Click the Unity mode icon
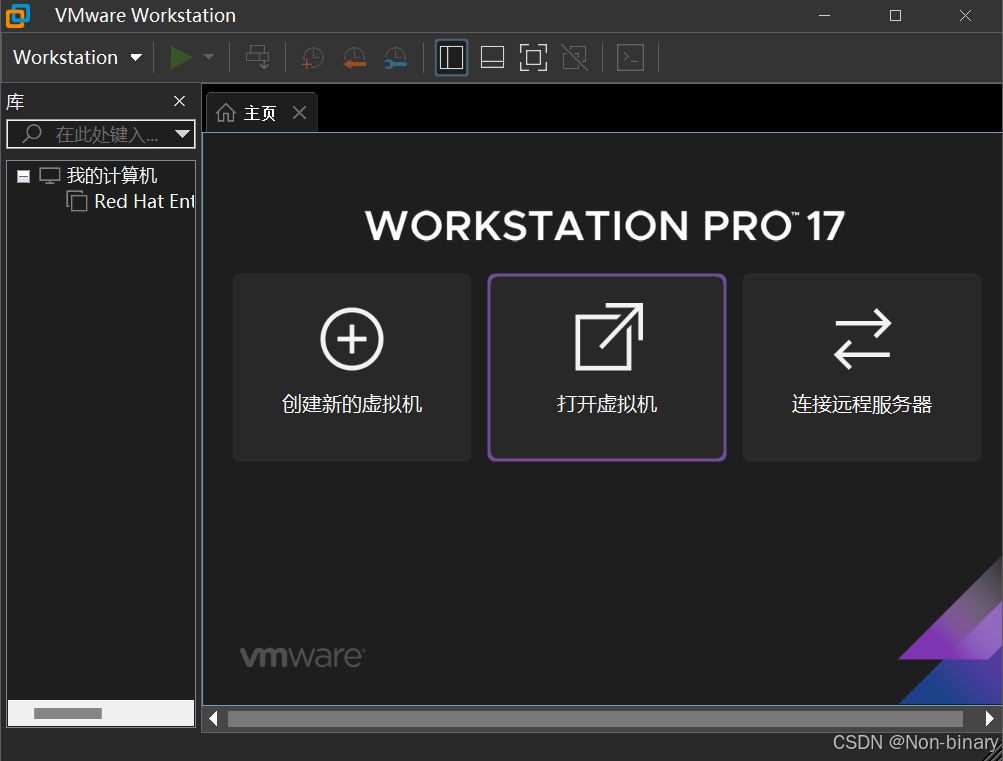 tap(574, 58)
